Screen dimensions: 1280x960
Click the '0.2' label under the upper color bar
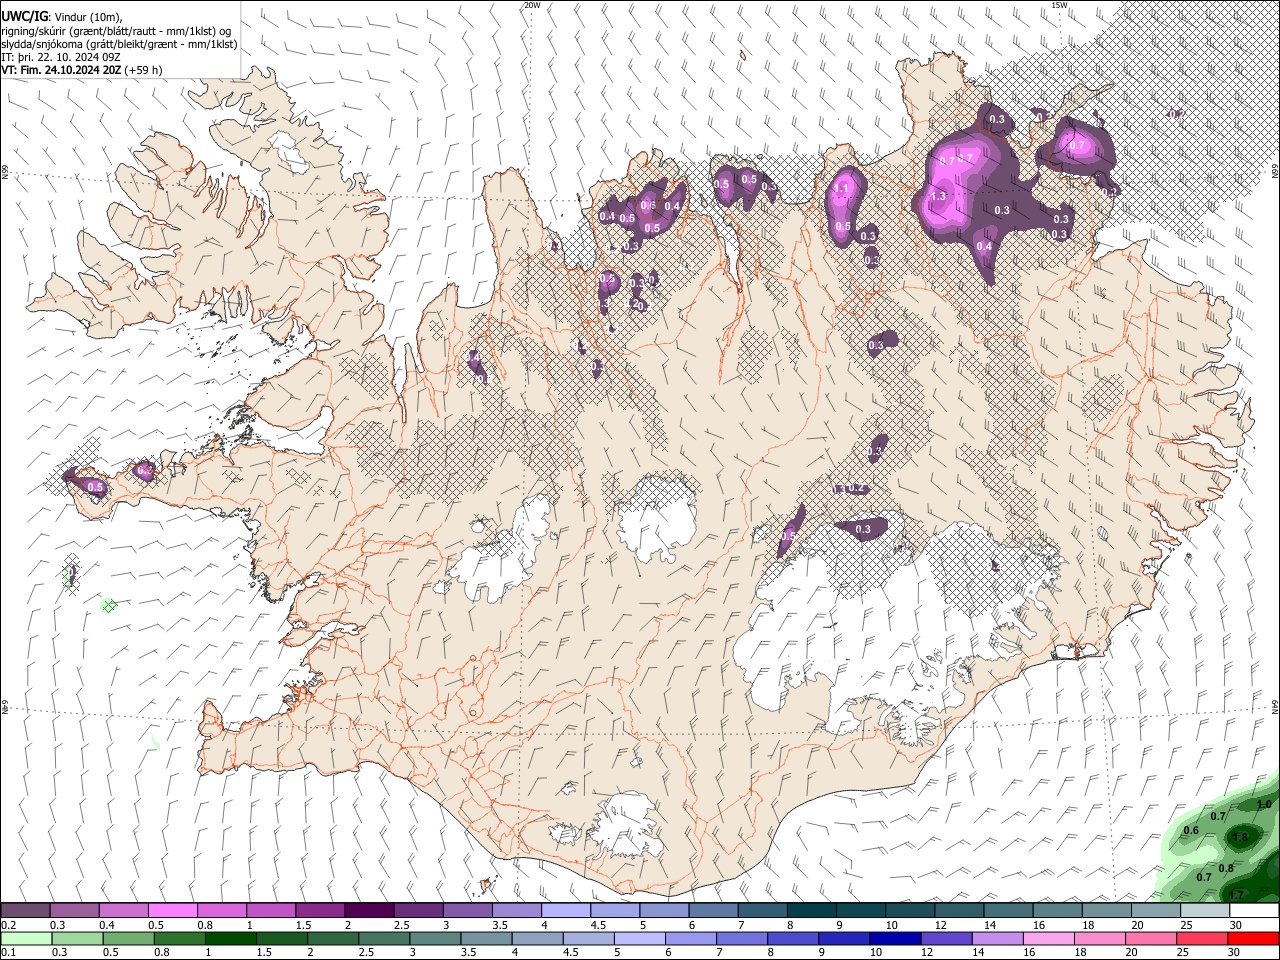(x=9, y=925)
